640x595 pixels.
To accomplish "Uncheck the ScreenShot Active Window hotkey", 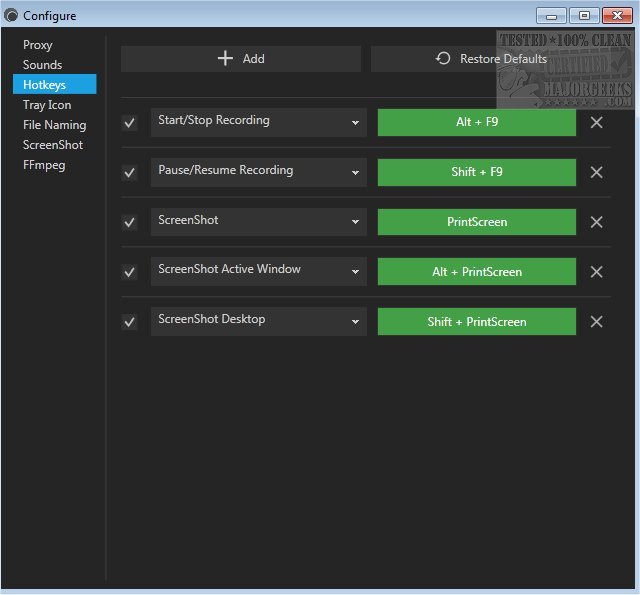I will pyautogui.click(x=129, y=272).
